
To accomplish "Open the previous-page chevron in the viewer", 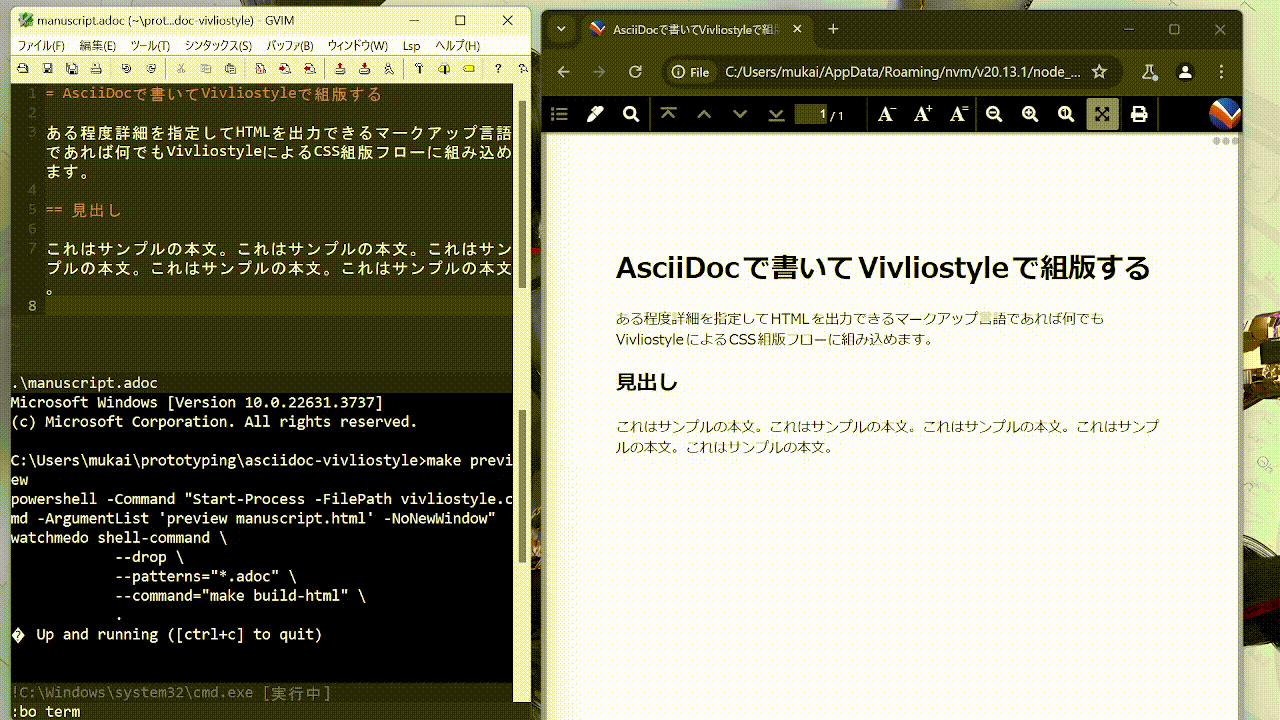I will pyautogui.click(x=704, y=114).
